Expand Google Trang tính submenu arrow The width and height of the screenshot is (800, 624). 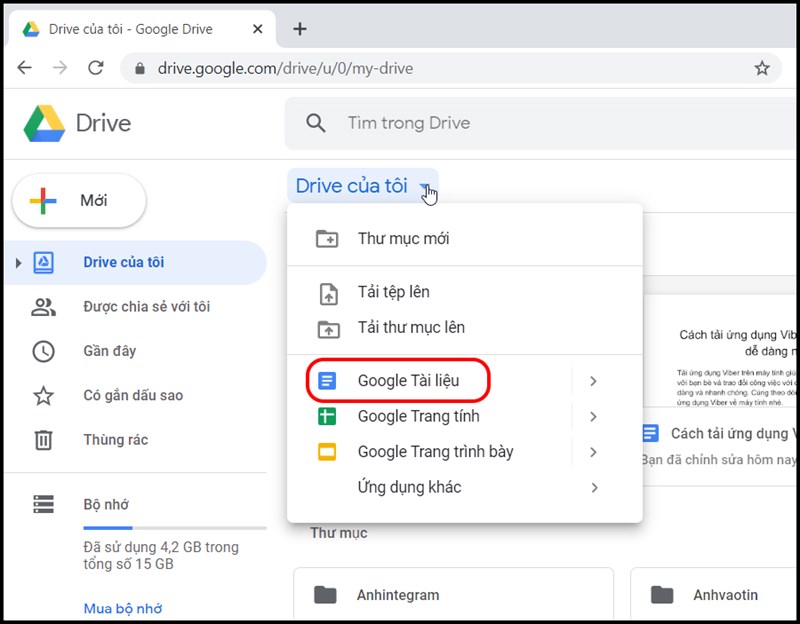point(593,417)
